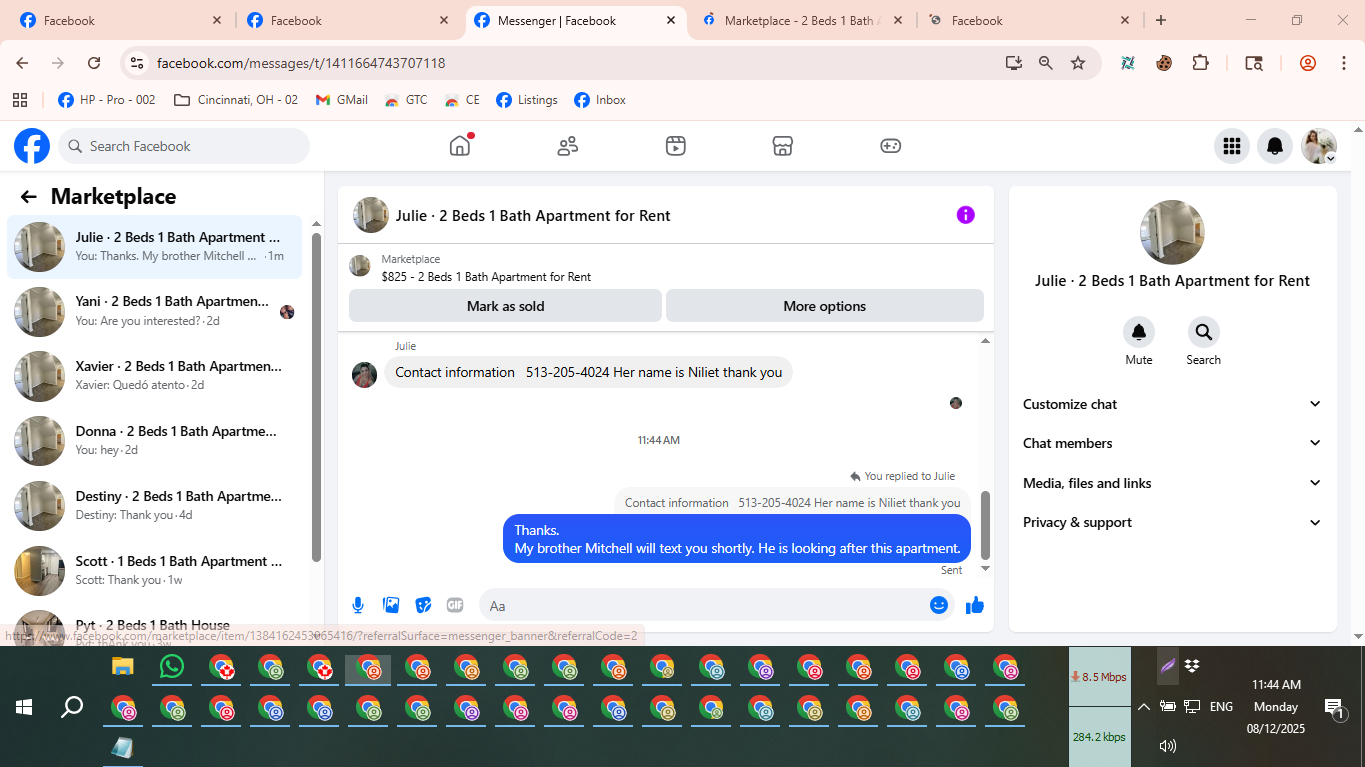The image size is (1365, 767).
Task: Open the Video (Watch) icon
Action: [x=676, y=146]
